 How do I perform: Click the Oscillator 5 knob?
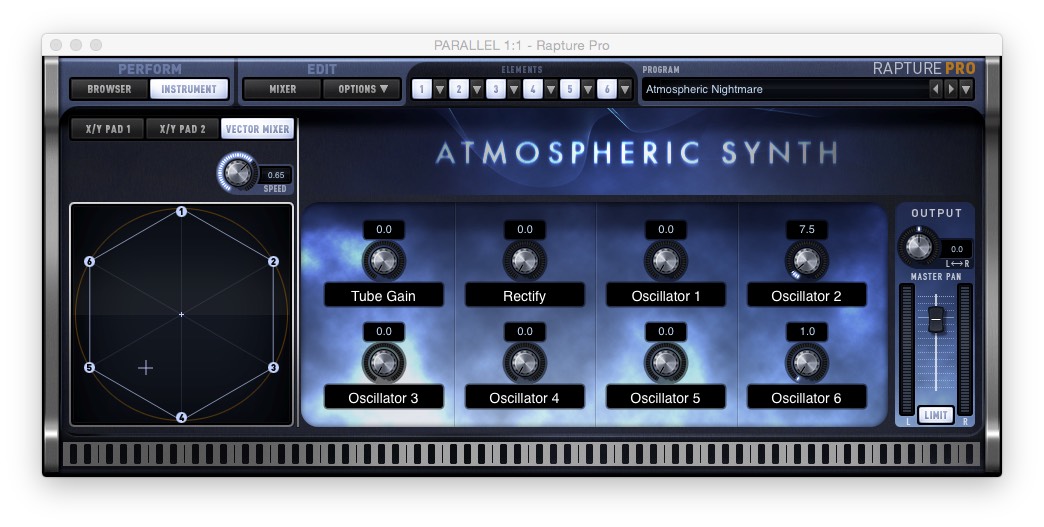tap(666, 363)
